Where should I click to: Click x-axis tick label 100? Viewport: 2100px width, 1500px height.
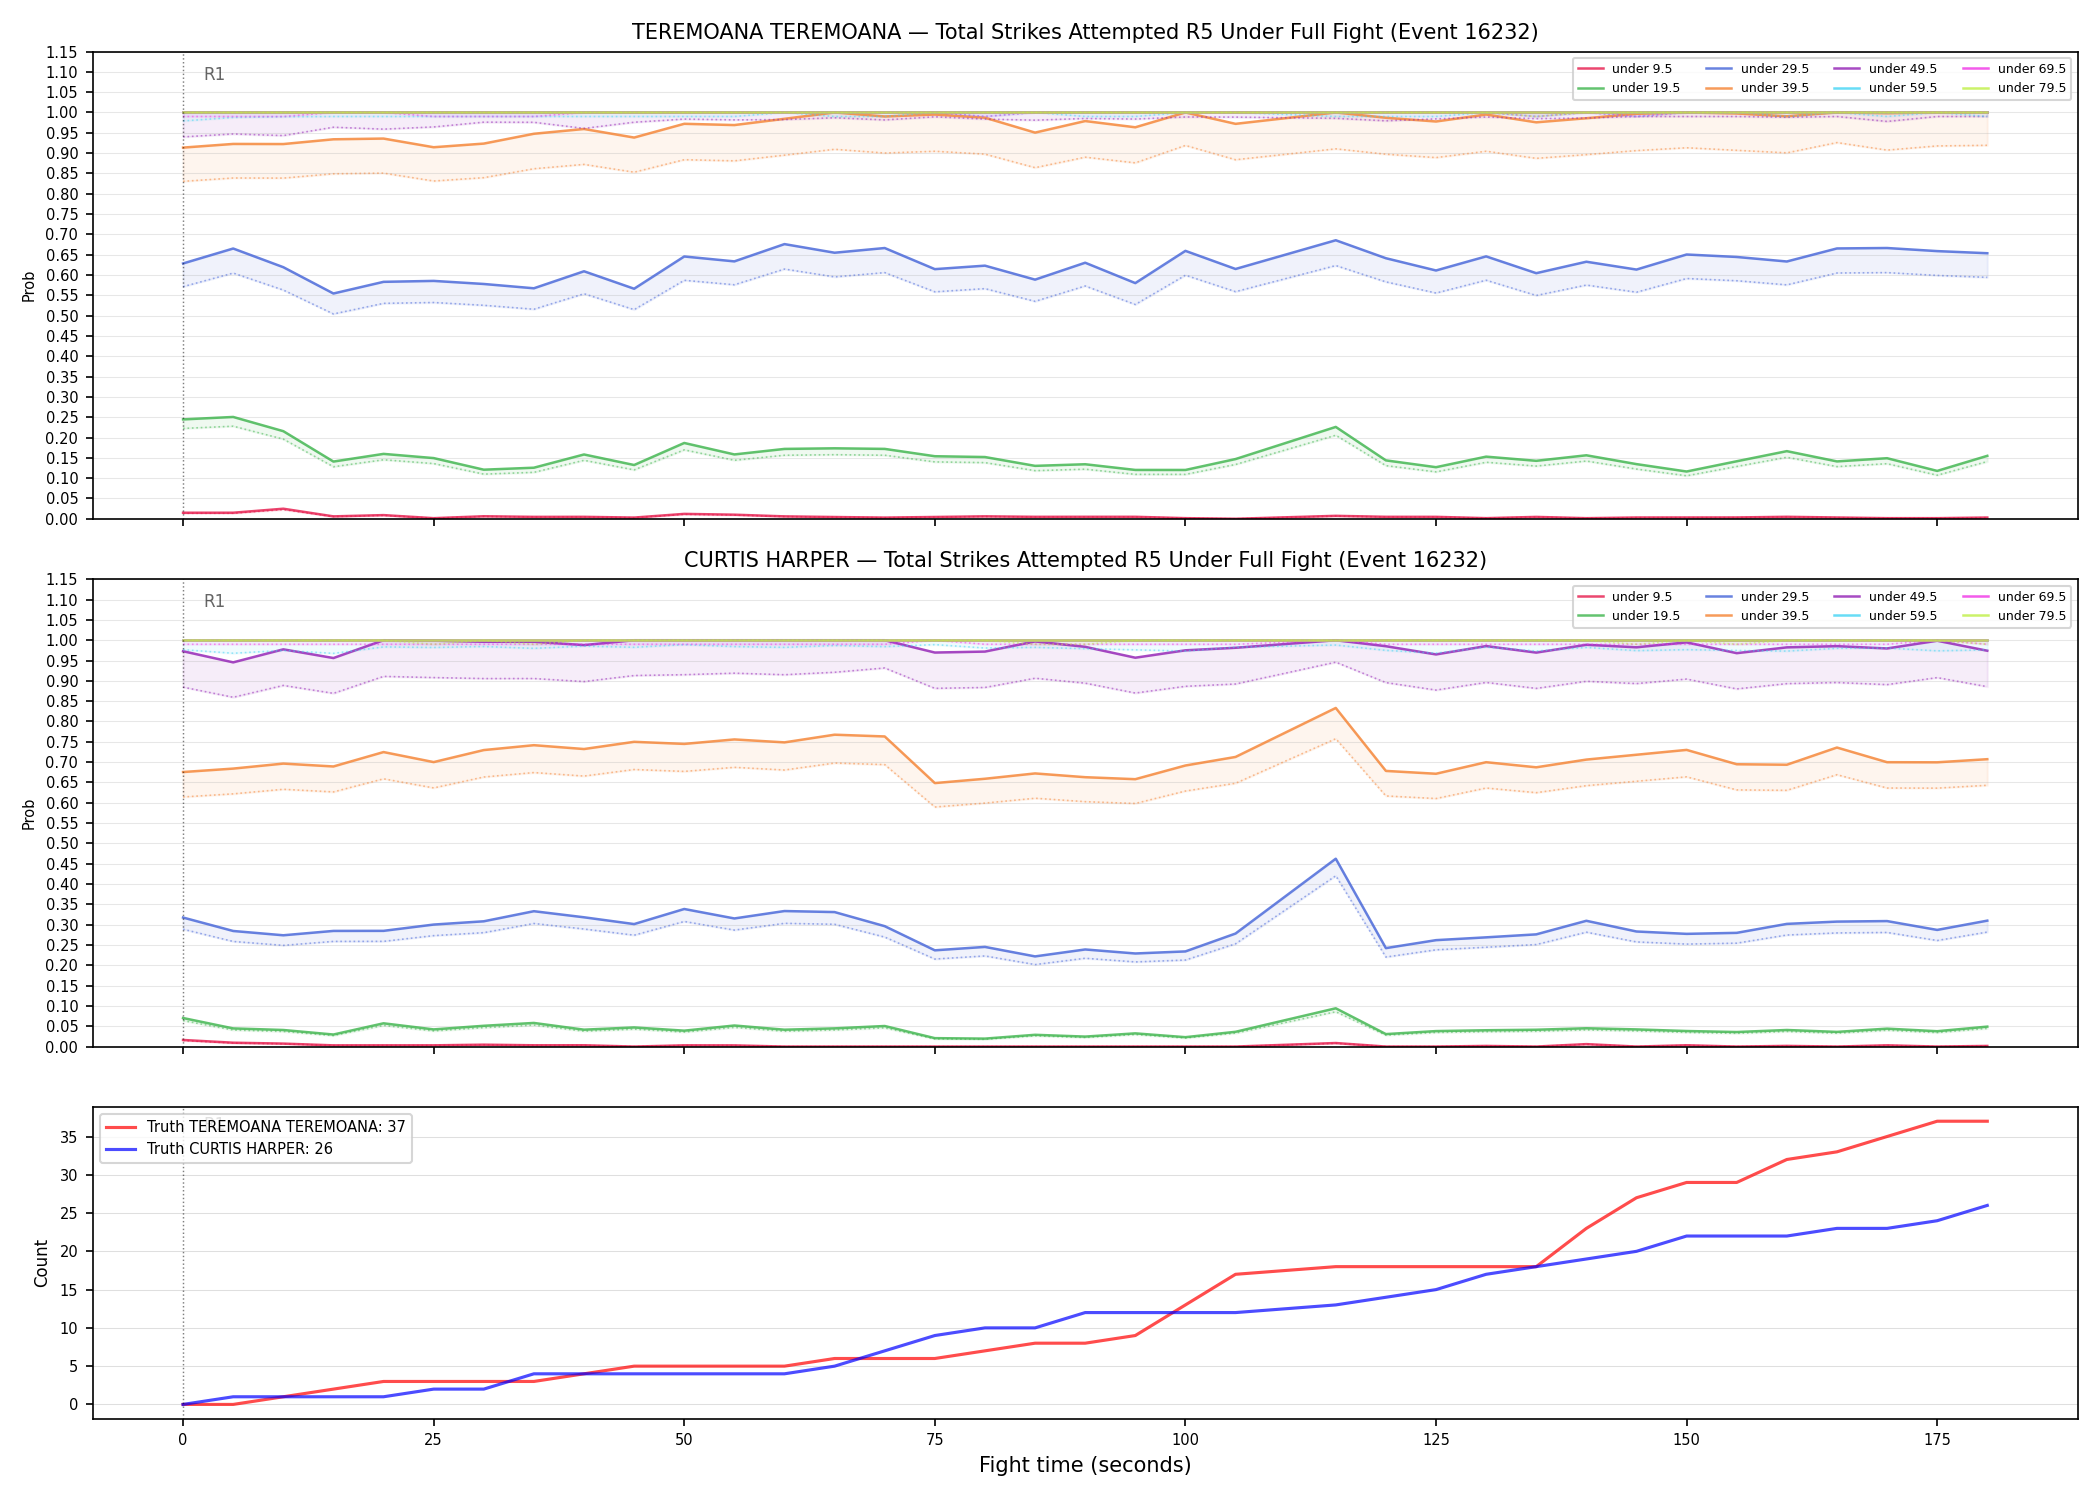(x=1184, y=1440)
